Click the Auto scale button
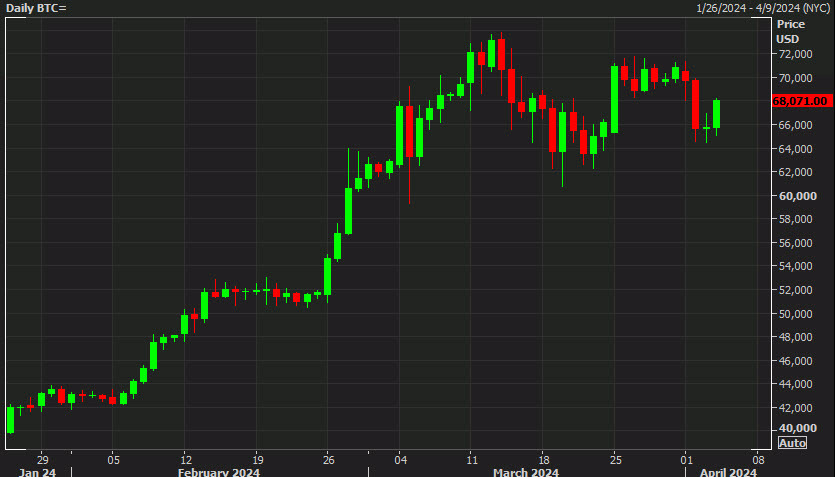Screen dimensions: 835x477 (792, 443)
